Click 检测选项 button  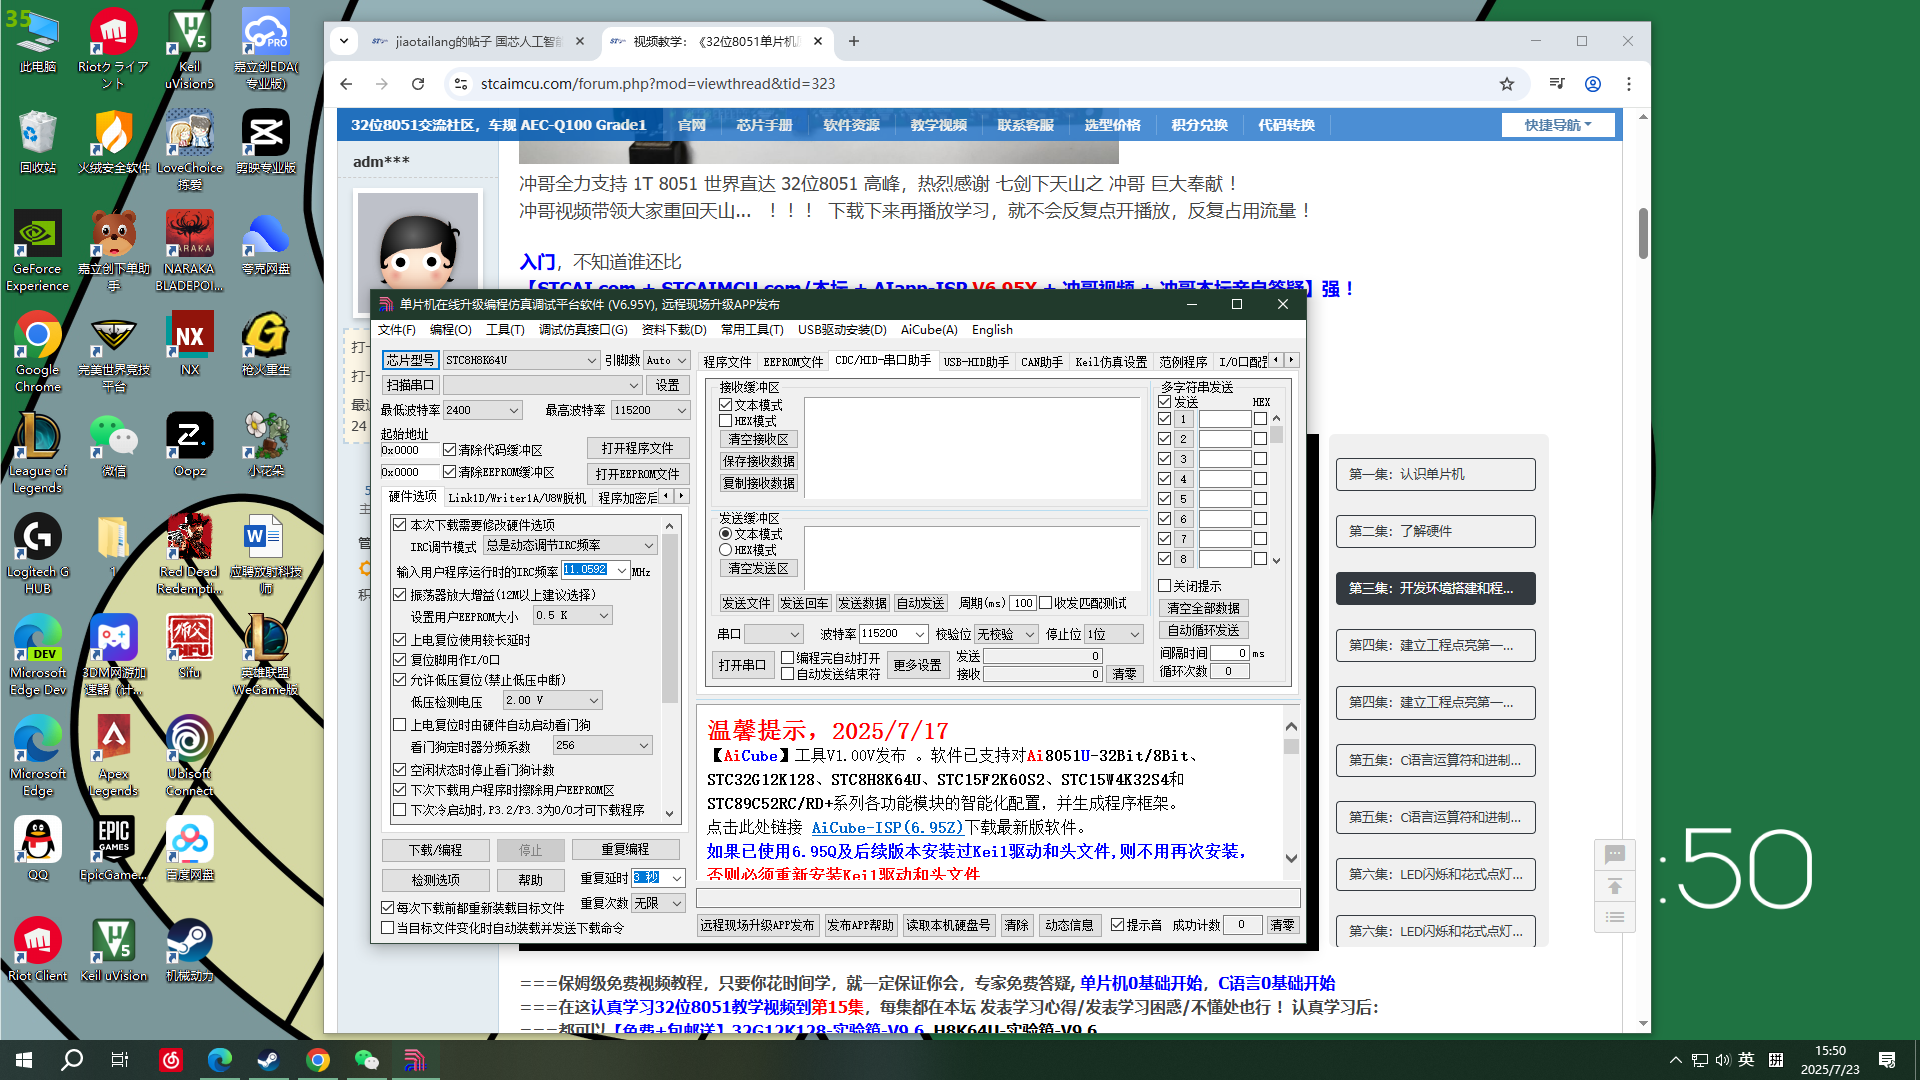coord(436,880)
